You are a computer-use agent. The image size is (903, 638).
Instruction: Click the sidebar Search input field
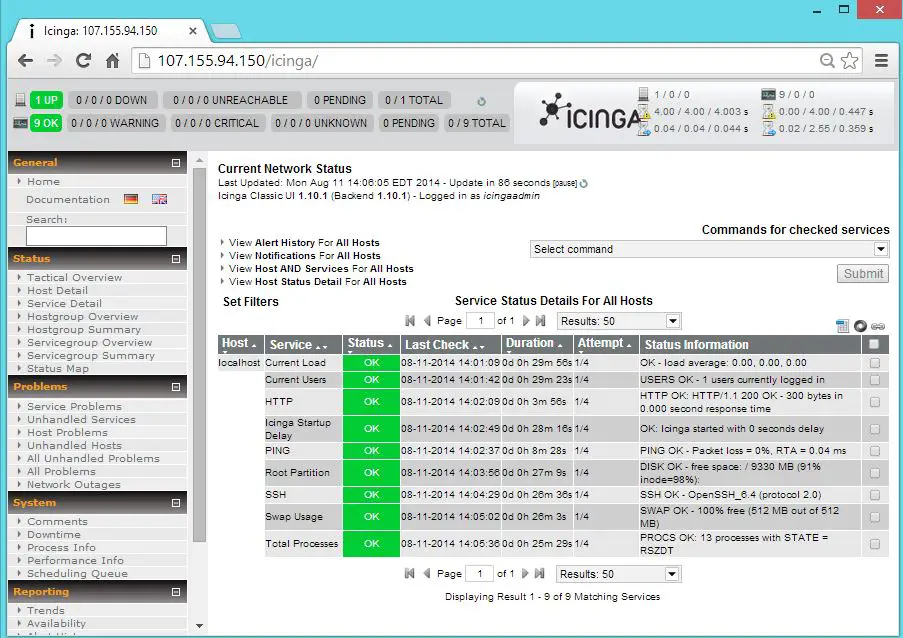coord(96,236)
